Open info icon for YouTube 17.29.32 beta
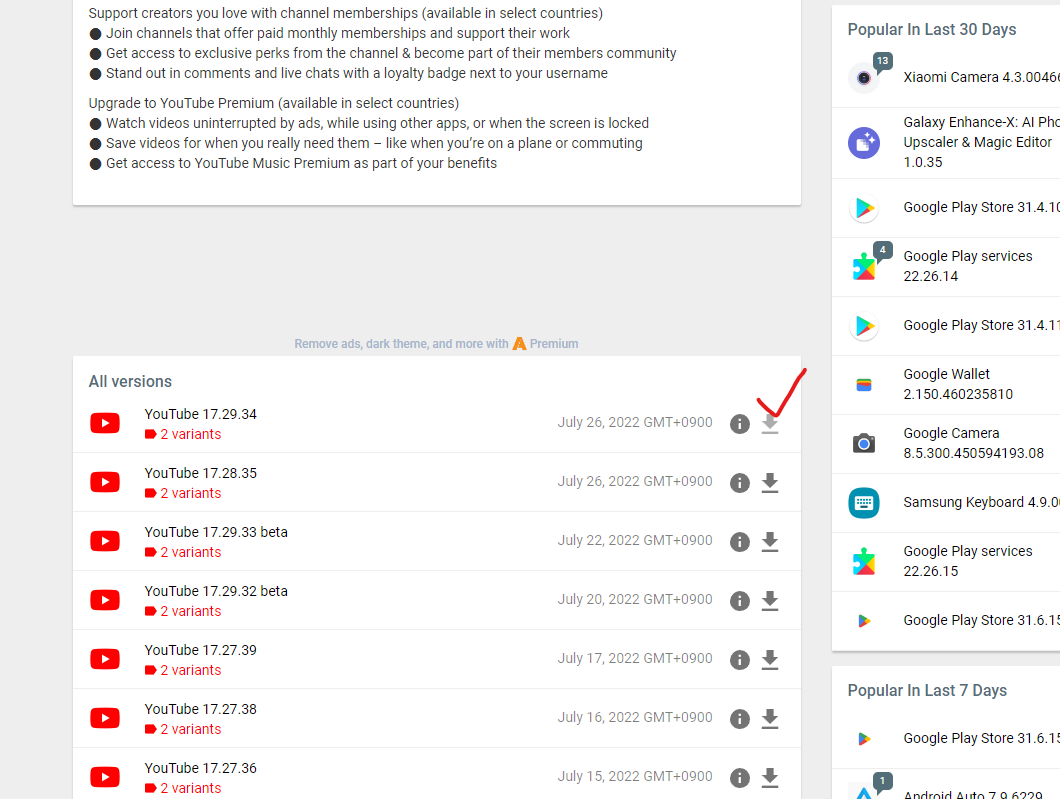The height and width of the screenshot is (799, 1060). [740, 600]
